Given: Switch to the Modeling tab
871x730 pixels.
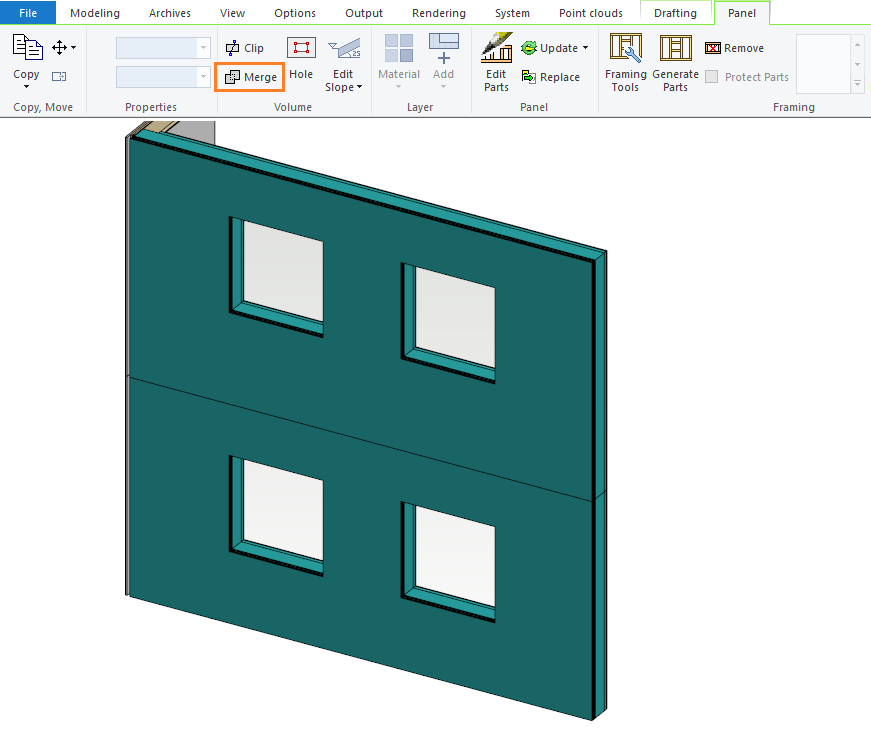Looking at the screenshot, I should (x=94, y=13).
